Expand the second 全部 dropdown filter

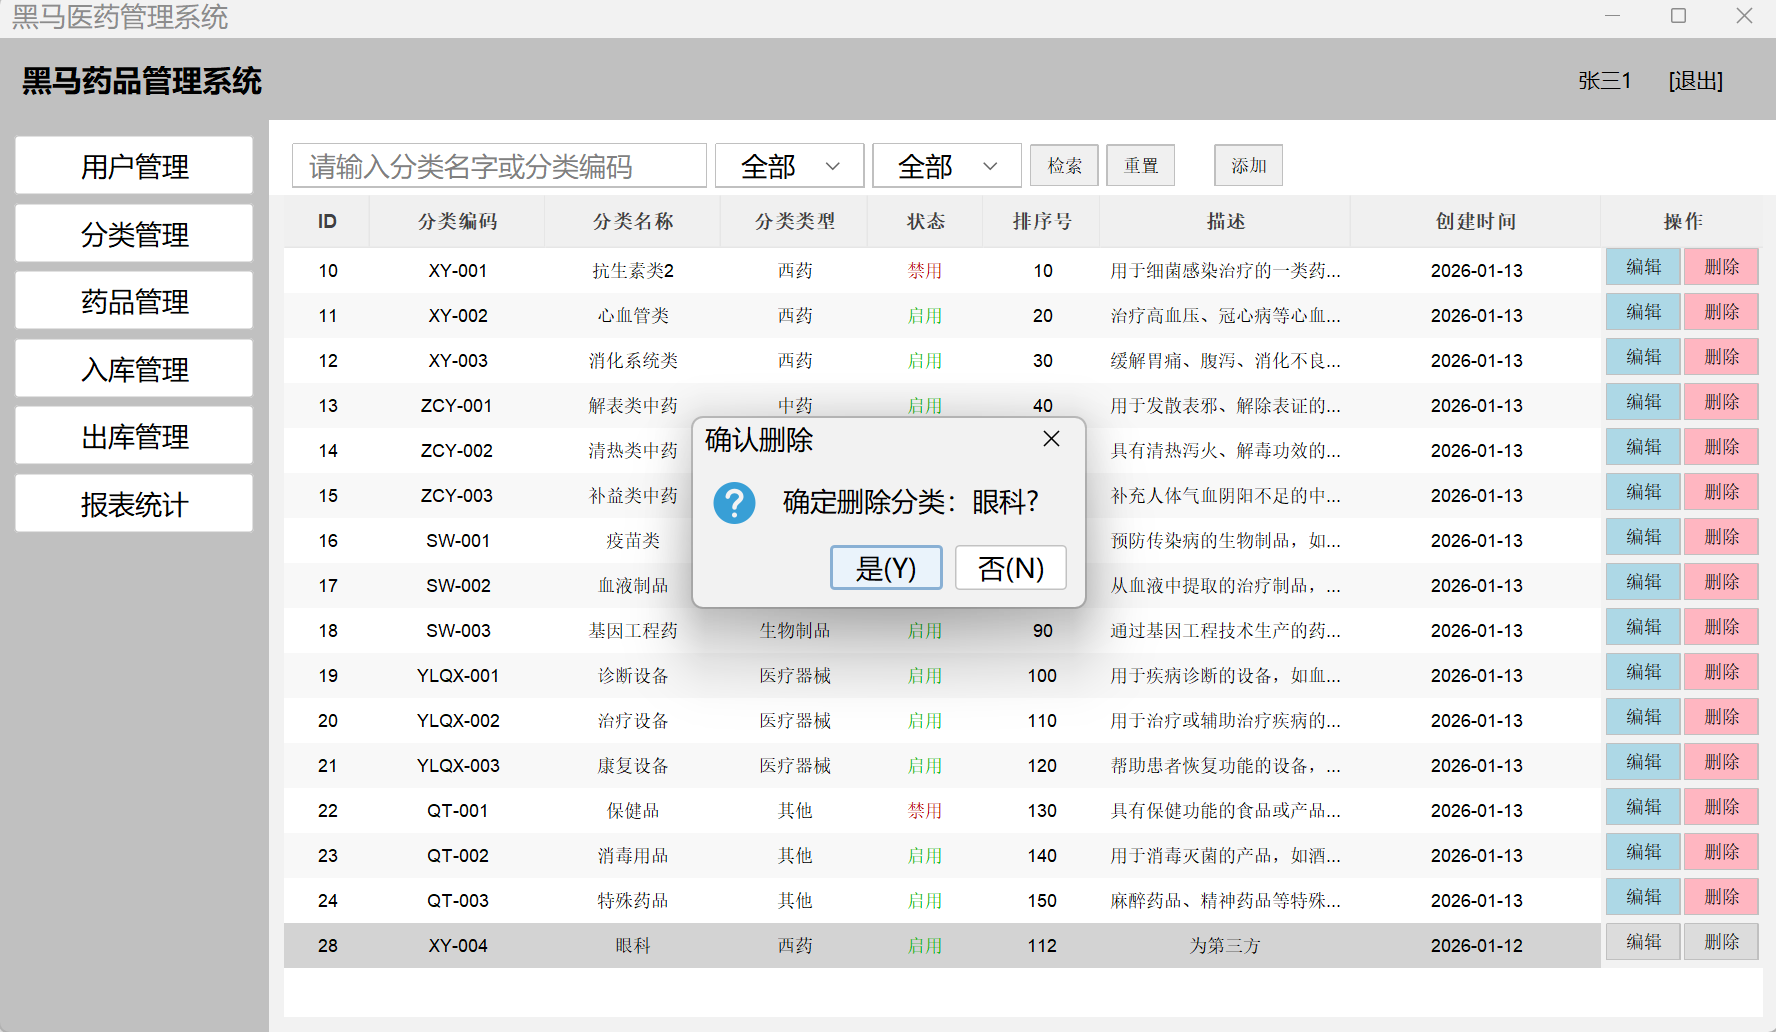pos(946,166)
